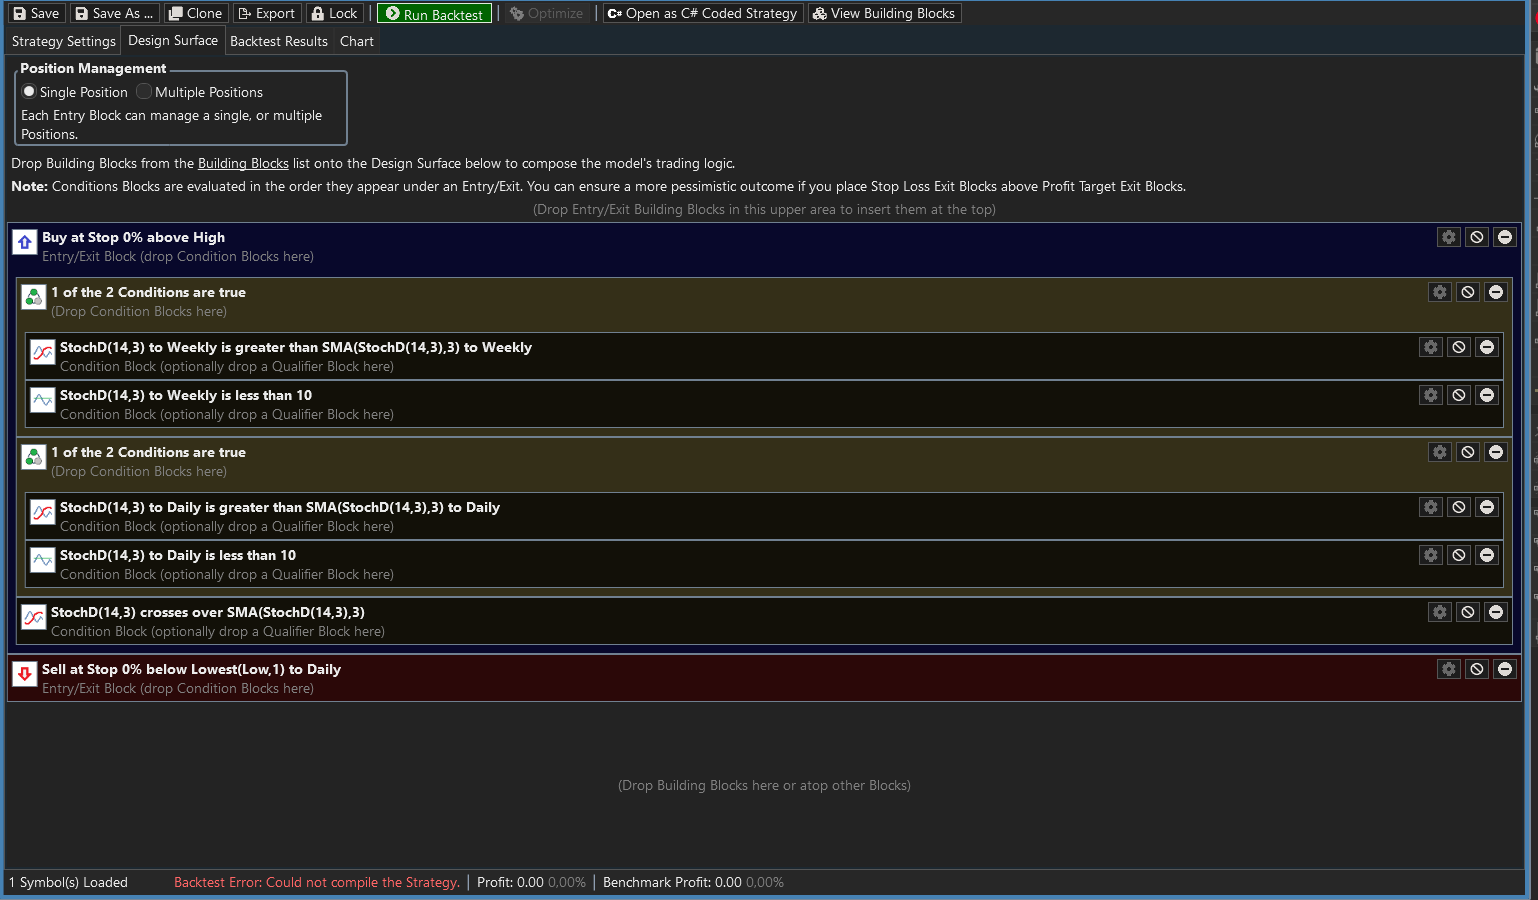Click the green wave icon on StochD less than 10
Screen dimensions: 1538x900
42,400
